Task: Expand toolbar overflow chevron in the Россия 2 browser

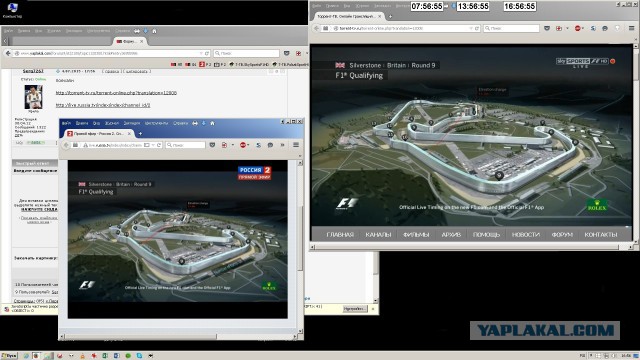Action: (x=282, y=145)
